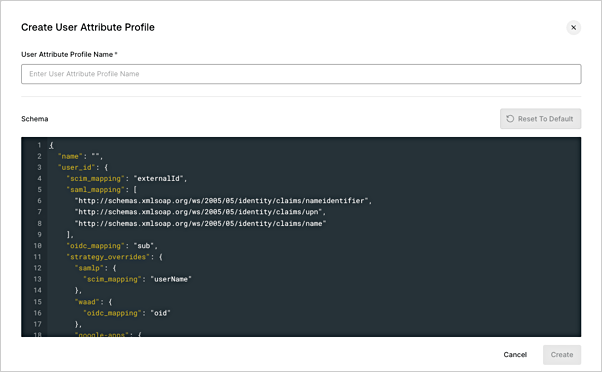
Task: Click the User Attribute Profile Name field
Action: (301, 74)
